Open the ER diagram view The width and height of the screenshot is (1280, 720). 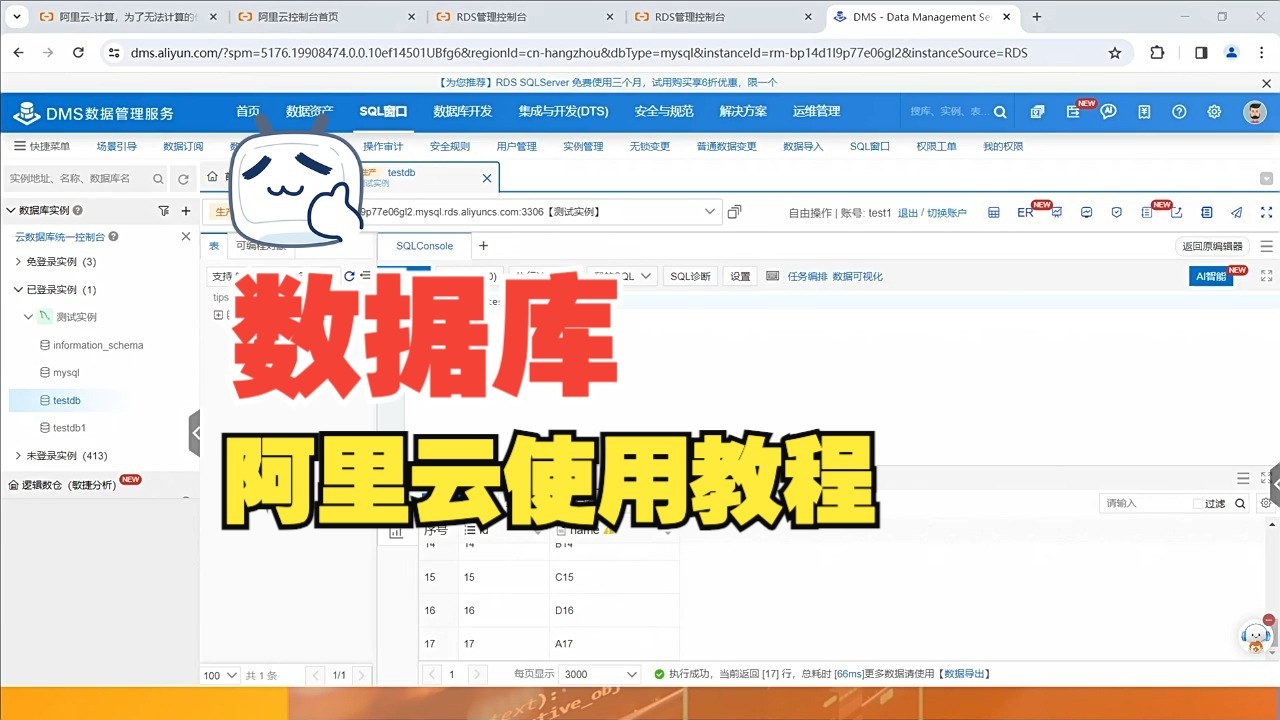[1025, 212]
